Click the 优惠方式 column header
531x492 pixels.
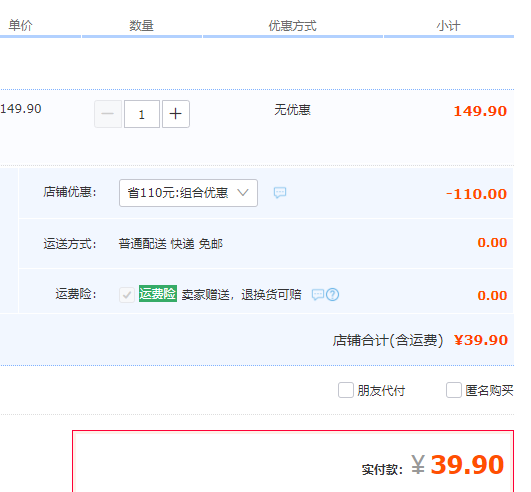(293, 26)
